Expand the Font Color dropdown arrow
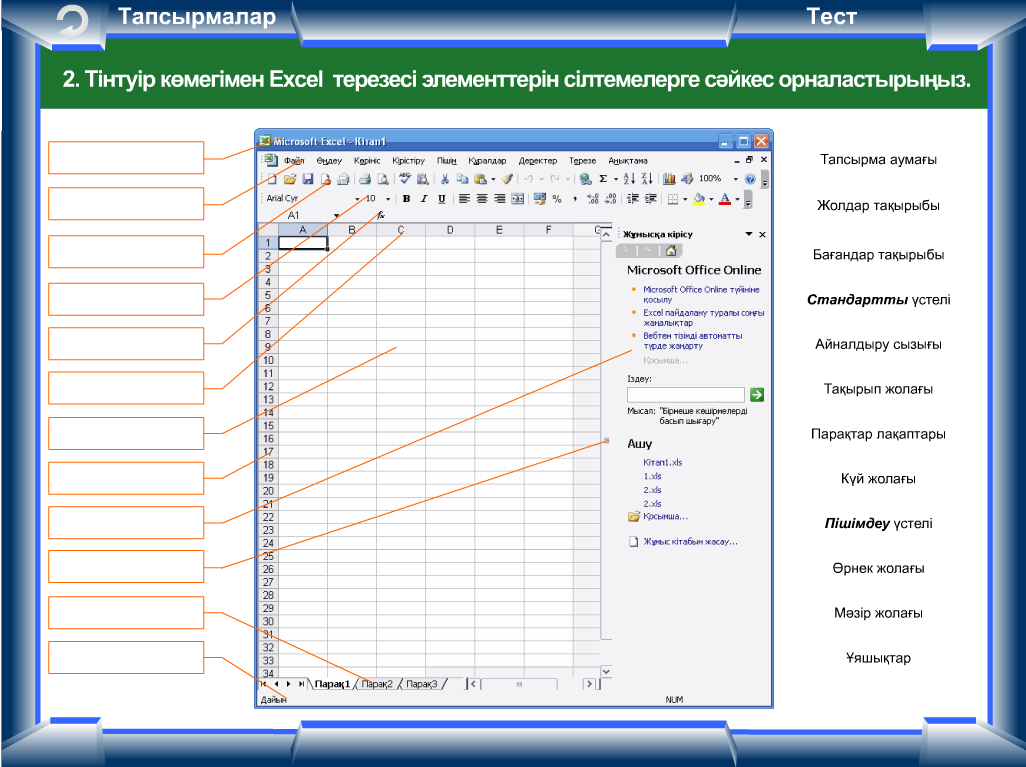Image resolution: width=1026 pixels, height=767 pixels. click(x=737, y=199)
